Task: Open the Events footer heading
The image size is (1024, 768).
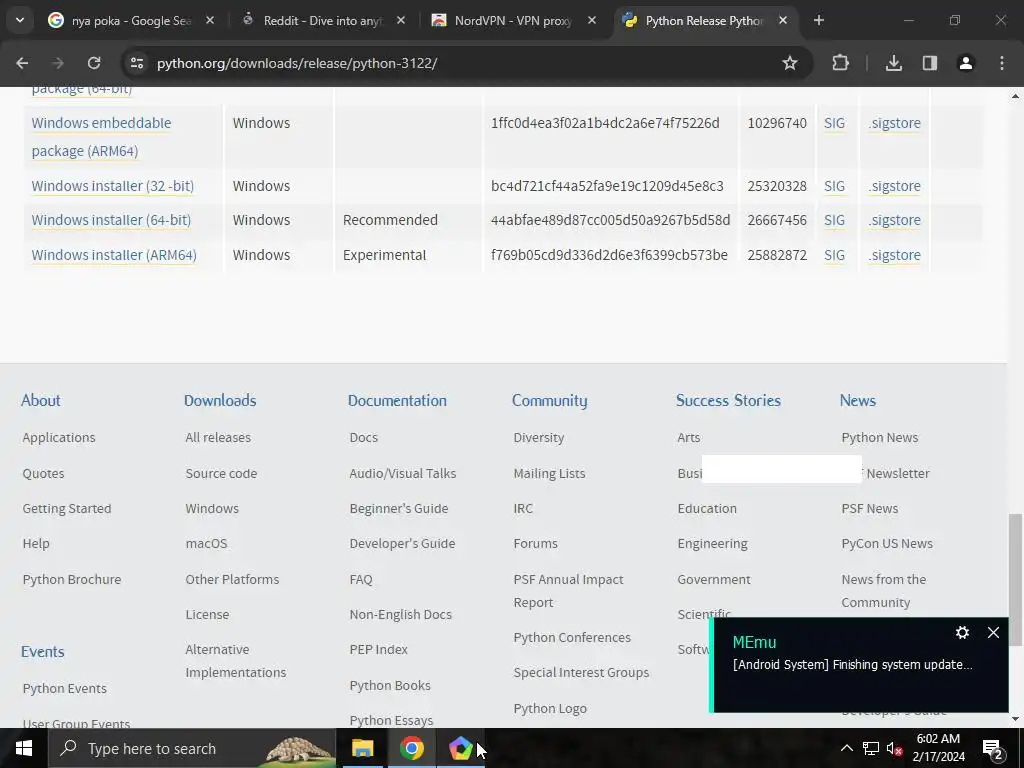Action: click(42, 652)
